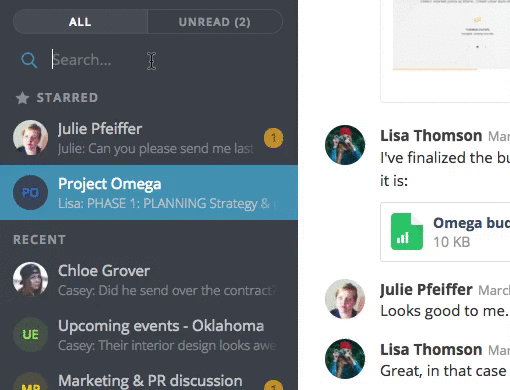The height and width of the screenshot is (390, 510).
Task: Open the Julie Pfeiffer conversation
Action: 149,138
